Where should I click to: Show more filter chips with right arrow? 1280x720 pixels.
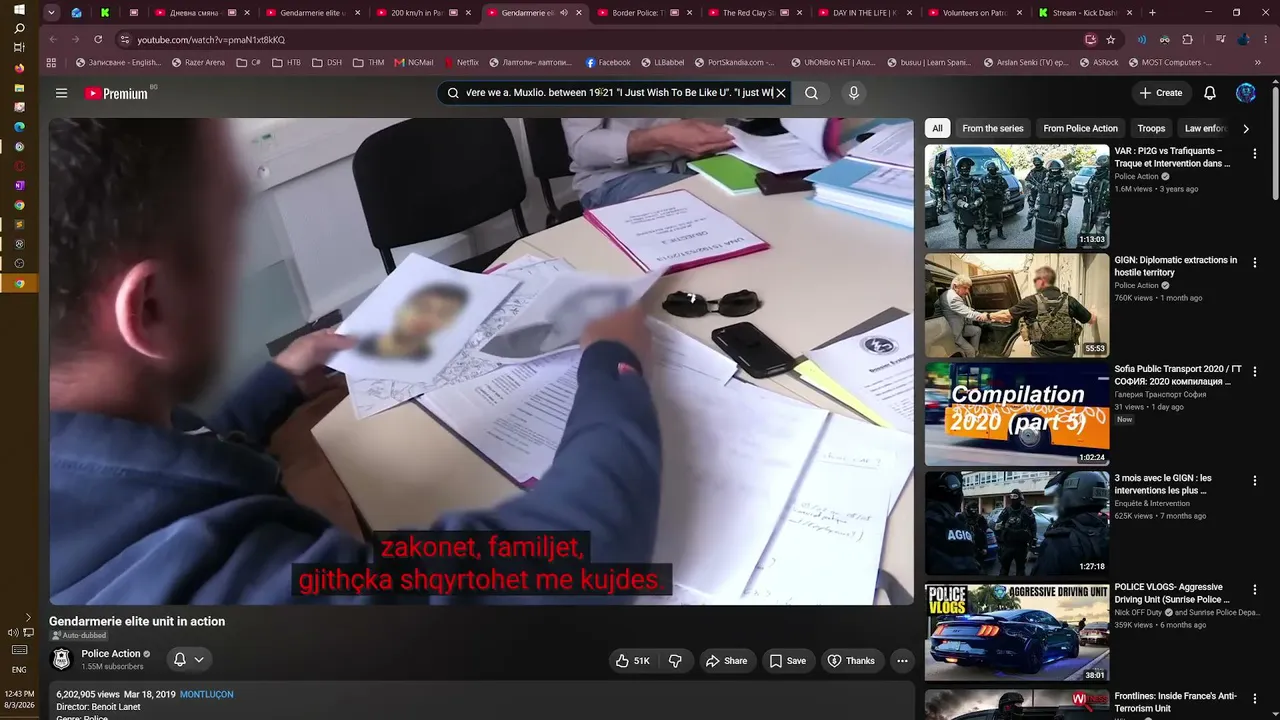pos(1245,129)
